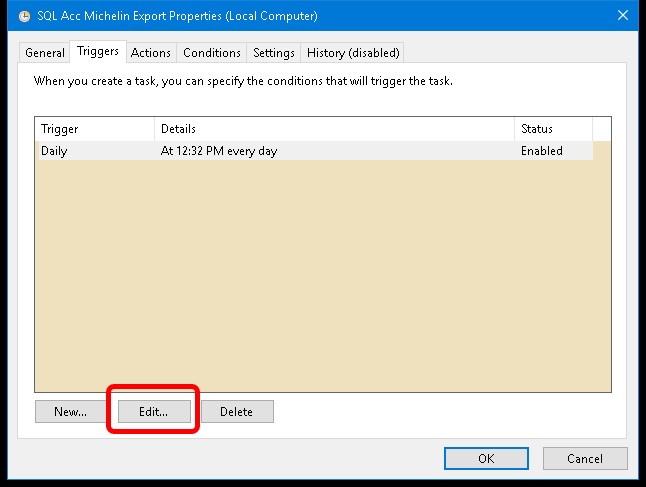Delete the selected trigger
Screen dimensions: 646x487
[237, 411]
